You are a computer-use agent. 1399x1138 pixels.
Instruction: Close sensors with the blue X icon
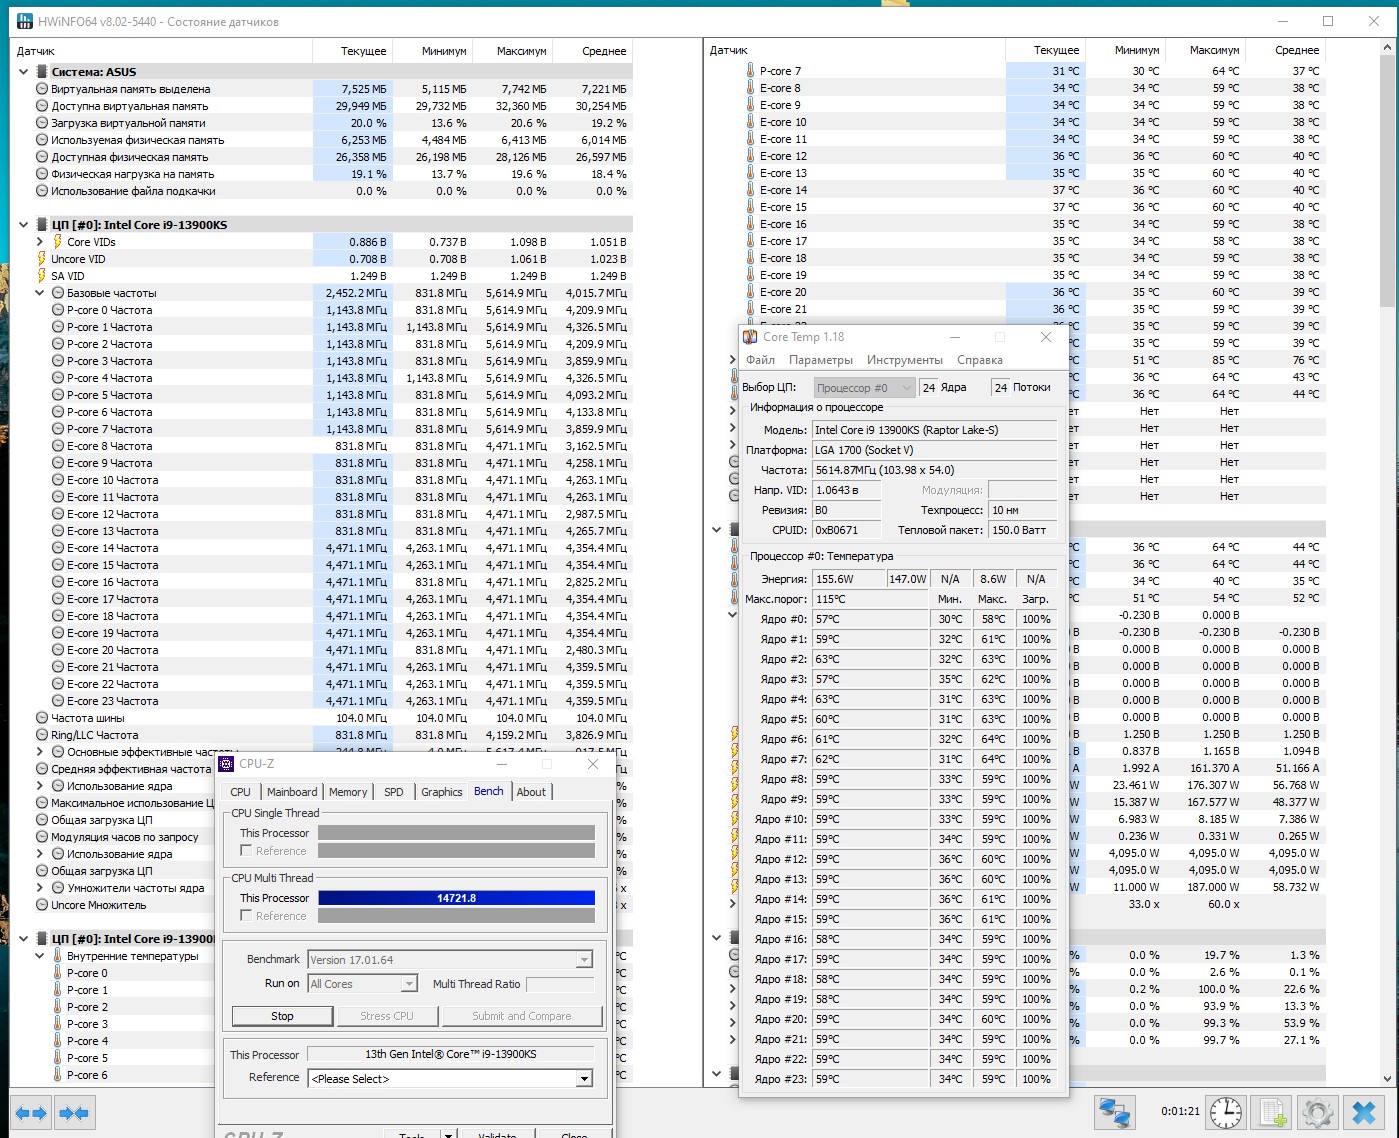click(1364, 1112)
